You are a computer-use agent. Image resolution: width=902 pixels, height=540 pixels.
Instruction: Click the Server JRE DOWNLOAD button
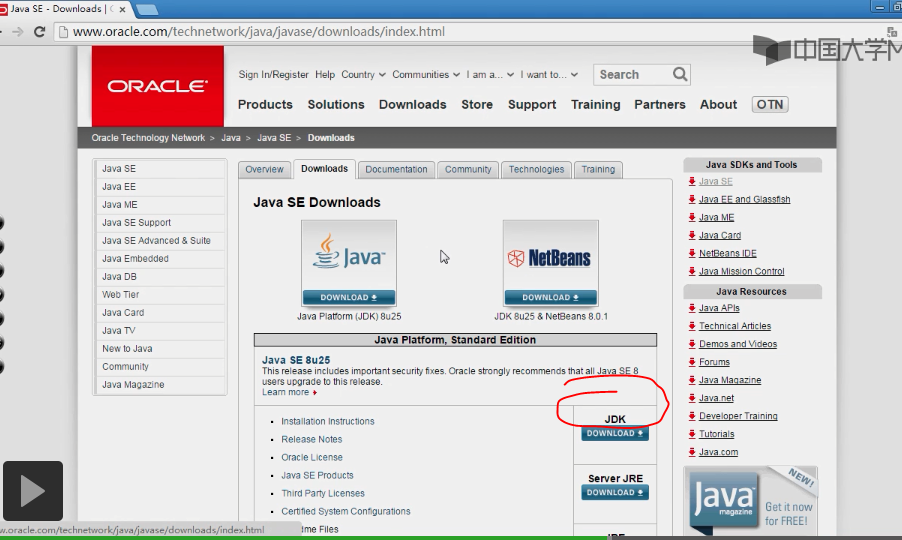[x=615, y=493]
